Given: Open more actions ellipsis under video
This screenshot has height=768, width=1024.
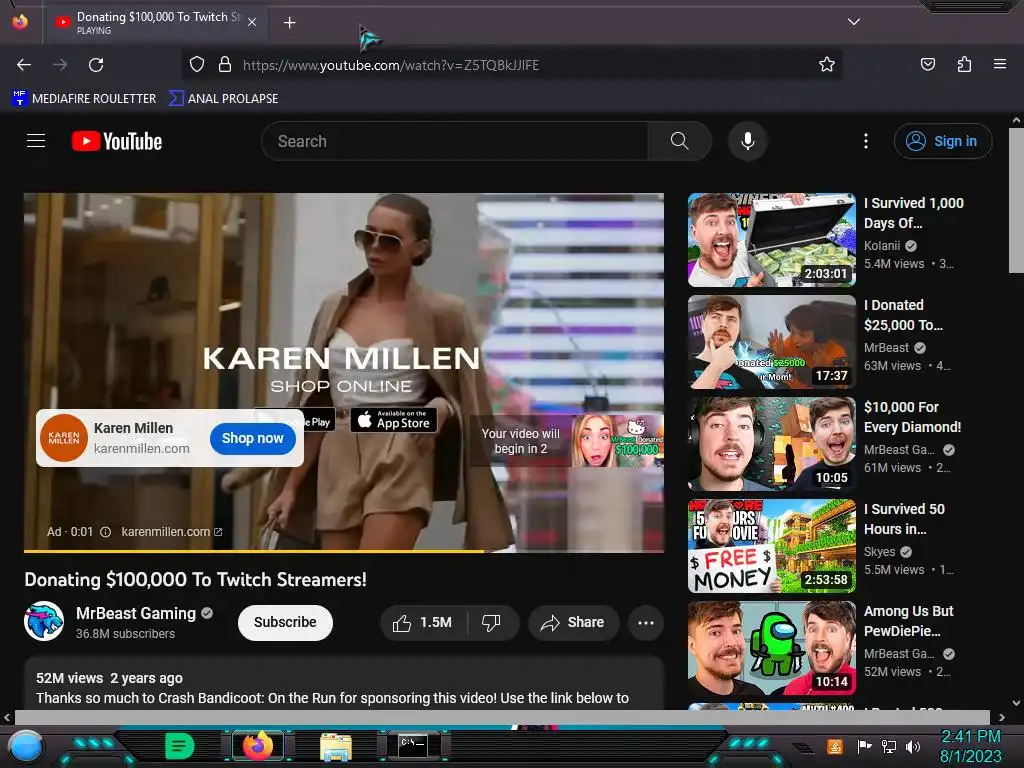Looking at the screenshot, I should coord(646,623).
